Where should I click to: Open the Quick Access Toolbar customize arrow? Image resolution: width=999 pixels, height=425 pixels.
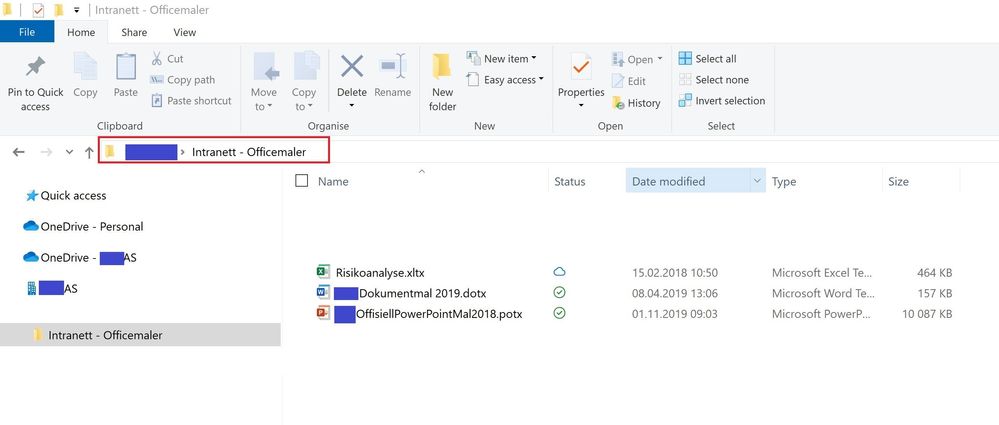(x=76, y=10)
